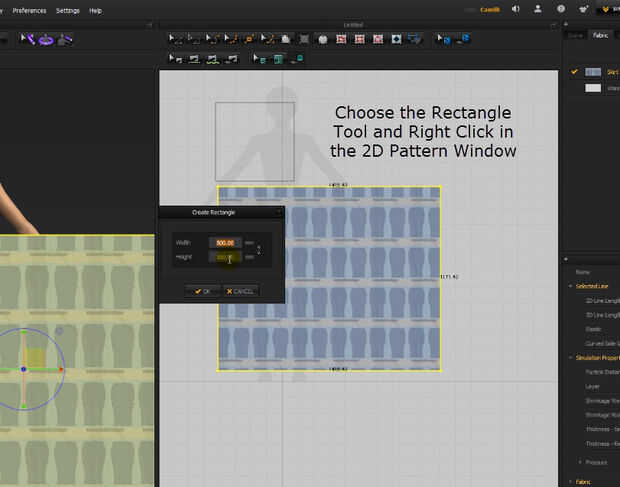Switch to the Fabric tab
Screen dimensions: 620x487
600,34
